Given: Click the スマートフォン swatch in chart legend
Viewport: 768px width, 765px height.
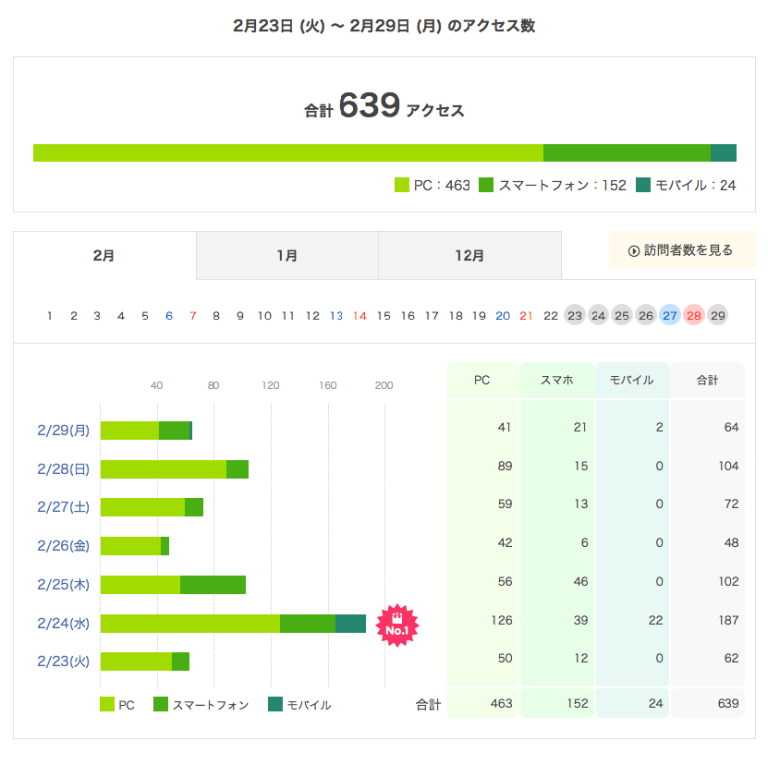Looking at the screenshot, I should point(161,704).
